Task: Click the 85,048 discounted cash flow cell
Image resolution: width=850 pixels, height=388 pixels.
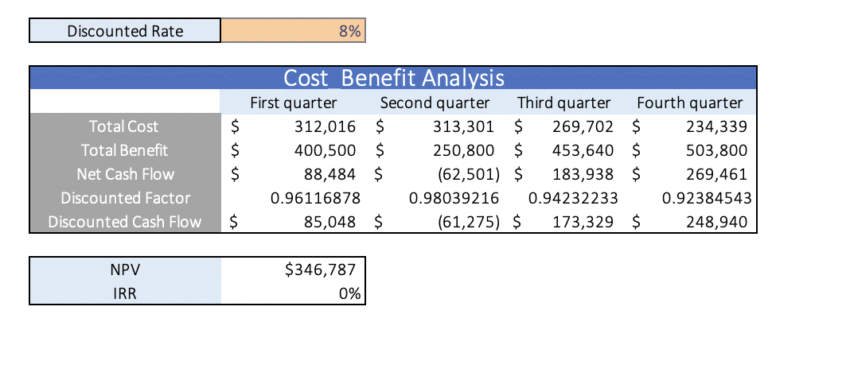Action: click(293, 222)
